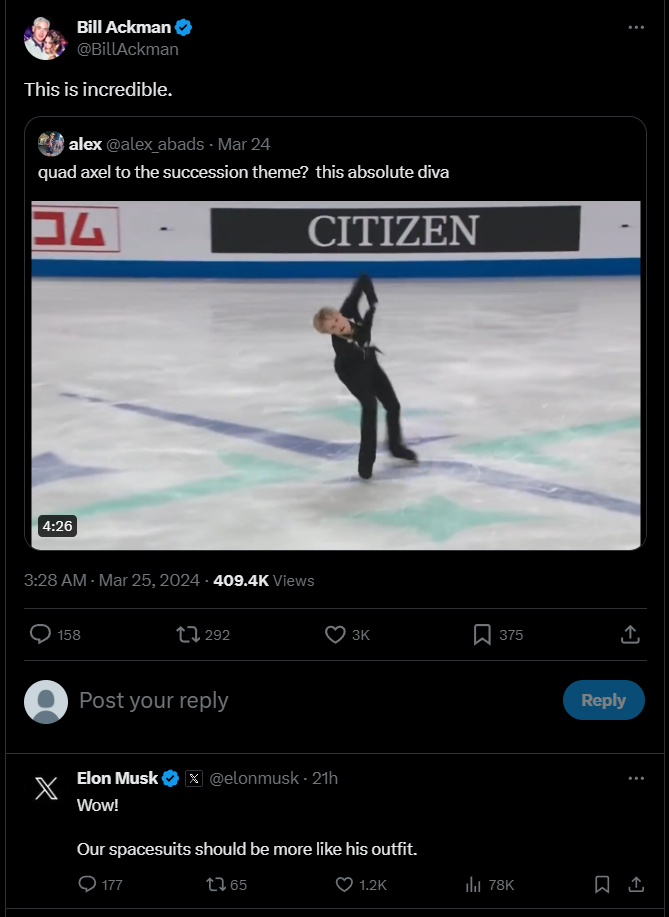Share Bill Ackman's post via share icon
Screen dimensions: 669x917
click(630, 634)
